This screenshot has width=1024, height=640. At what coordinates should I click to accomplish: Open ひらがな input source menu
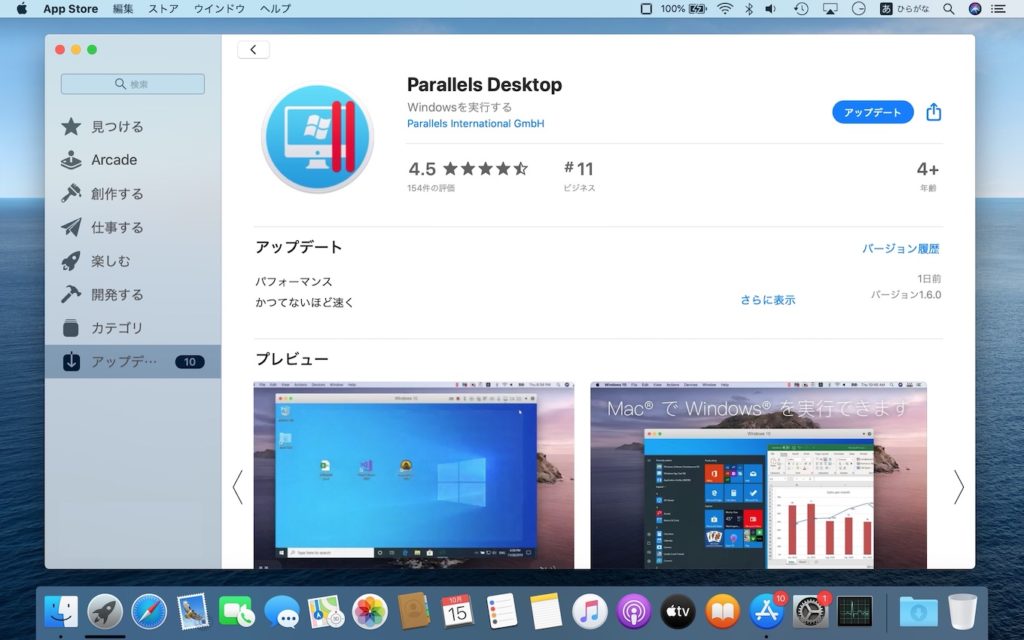point(904,8)
